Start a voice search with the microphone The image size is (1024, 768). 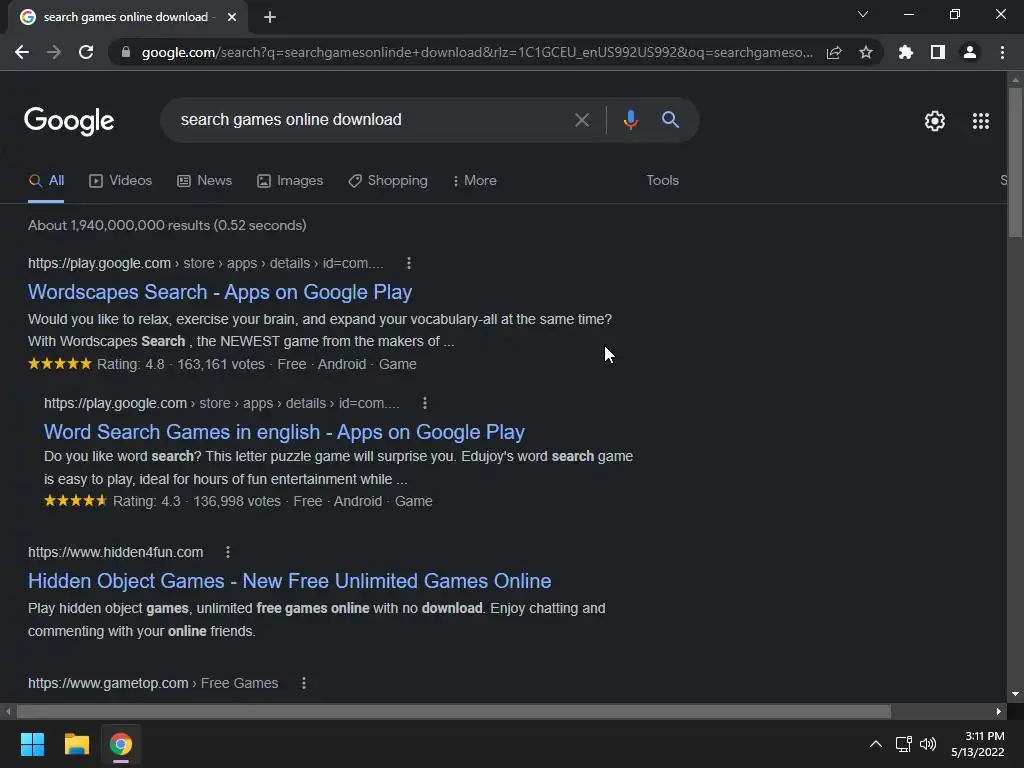630,120
